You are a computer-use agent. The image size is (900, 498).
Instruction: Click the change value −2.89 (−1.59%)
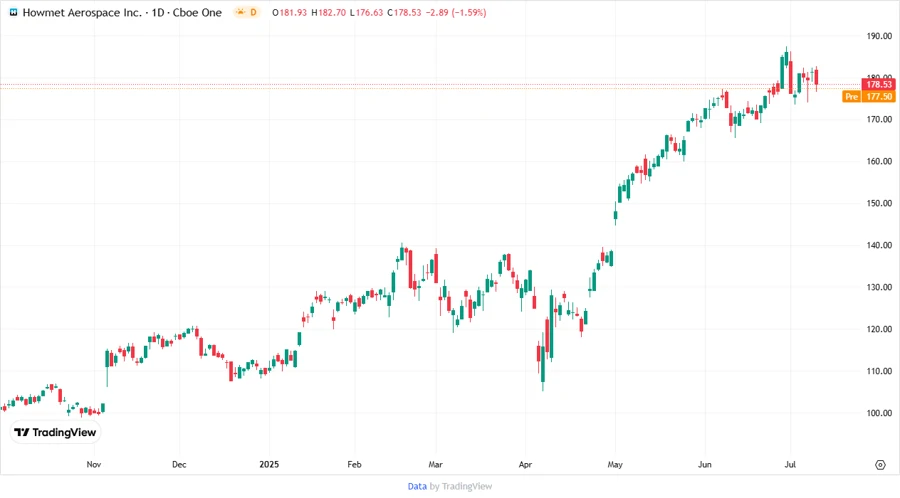[456, 12]
